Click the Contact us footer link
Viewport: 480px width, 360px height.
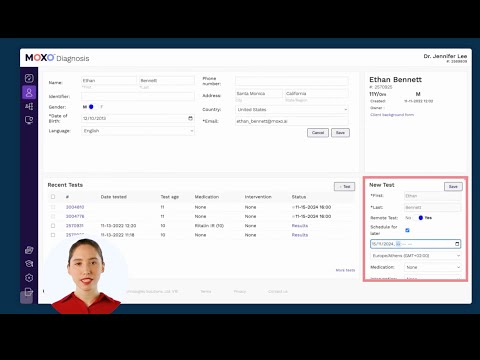click(x=278, y=291)
